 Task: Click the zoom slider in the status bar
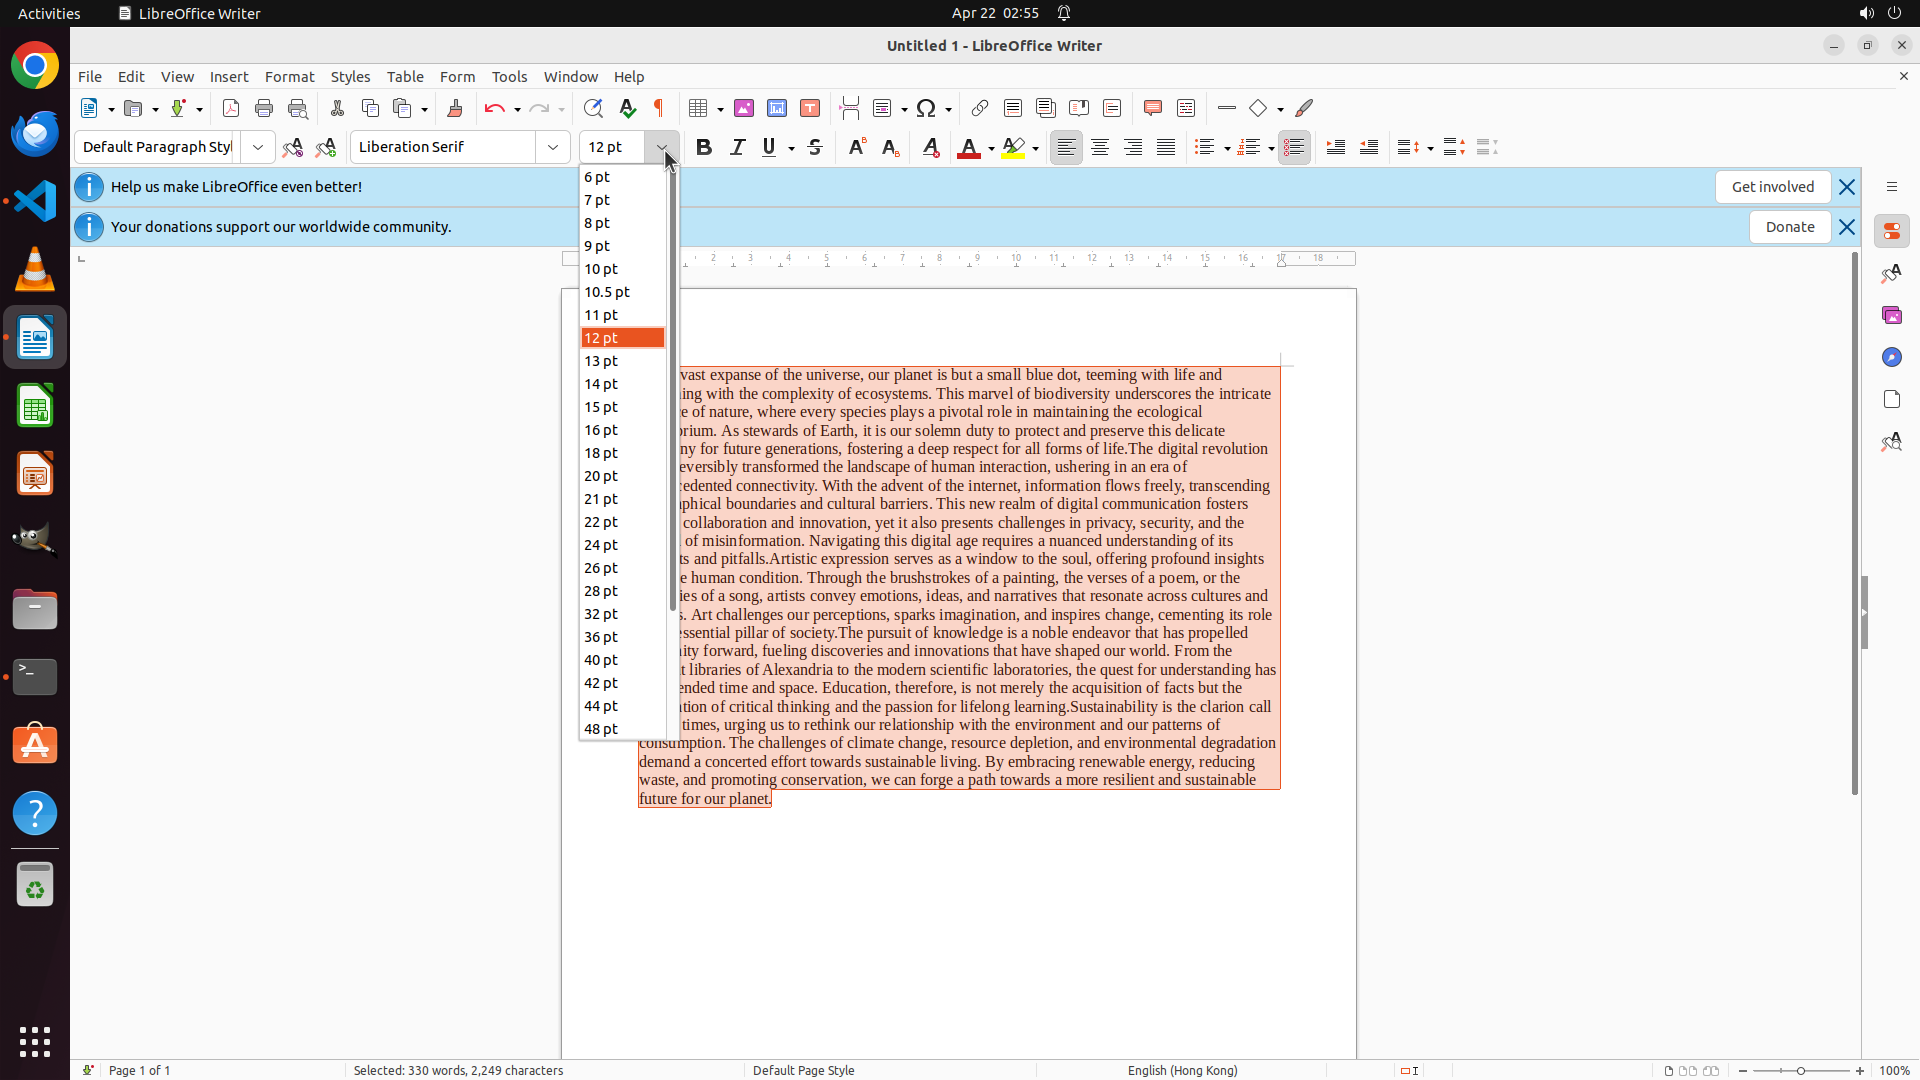click(x=1801, y=1070)
